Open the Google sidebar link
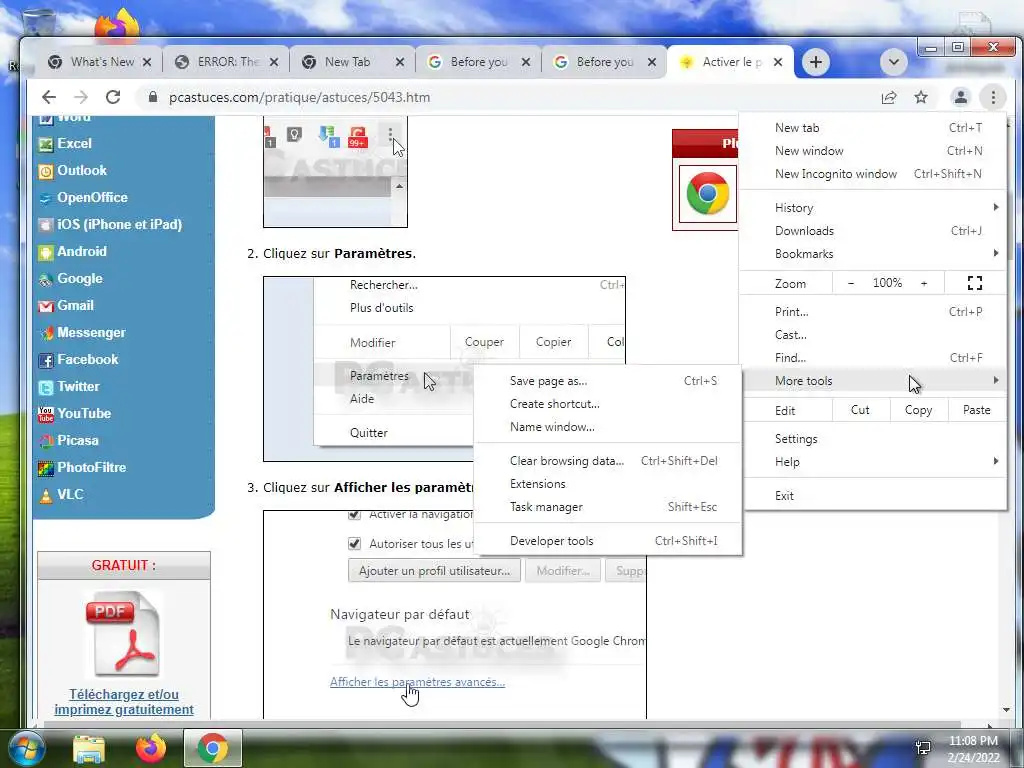This screenshot has height=768, width=1024. pyautogui.click(x=80, y=278)
